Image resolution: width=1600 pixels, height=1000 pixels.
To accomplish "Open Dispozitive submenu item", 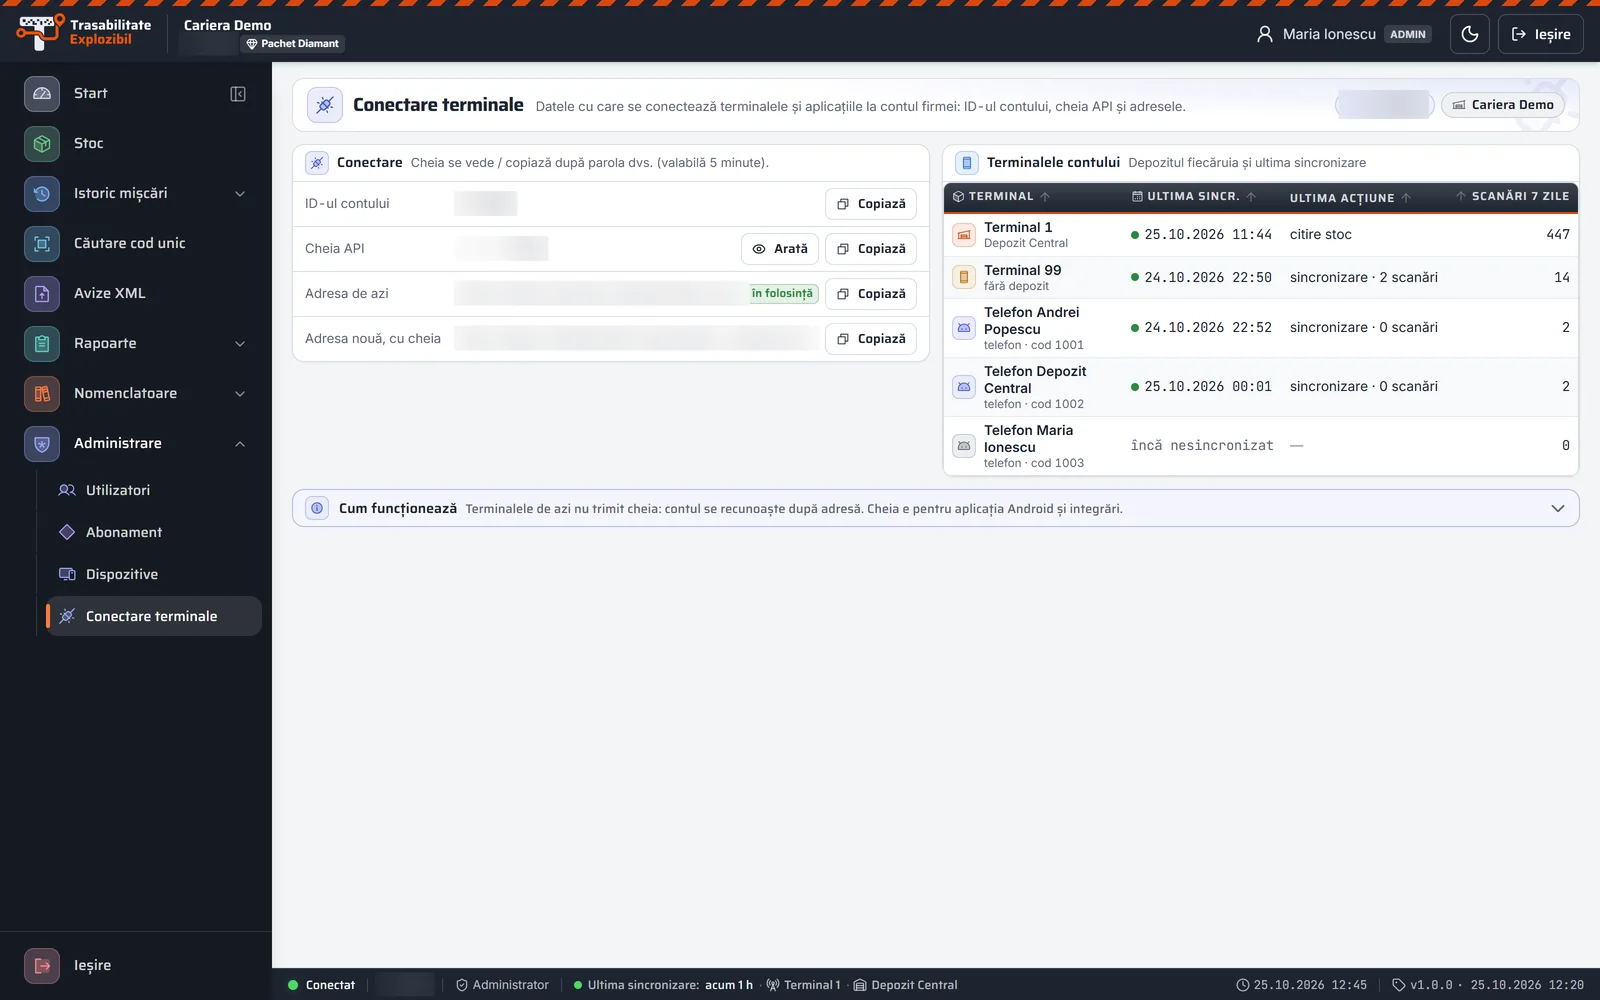I will 154,574.
